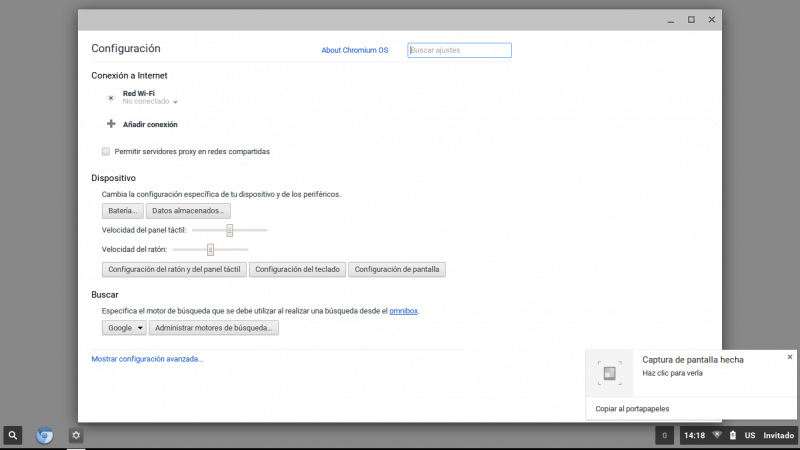The image size is (800, 450).
Task: Focus the Buscar ajustes search field
Action: click(x=459, y=50)
